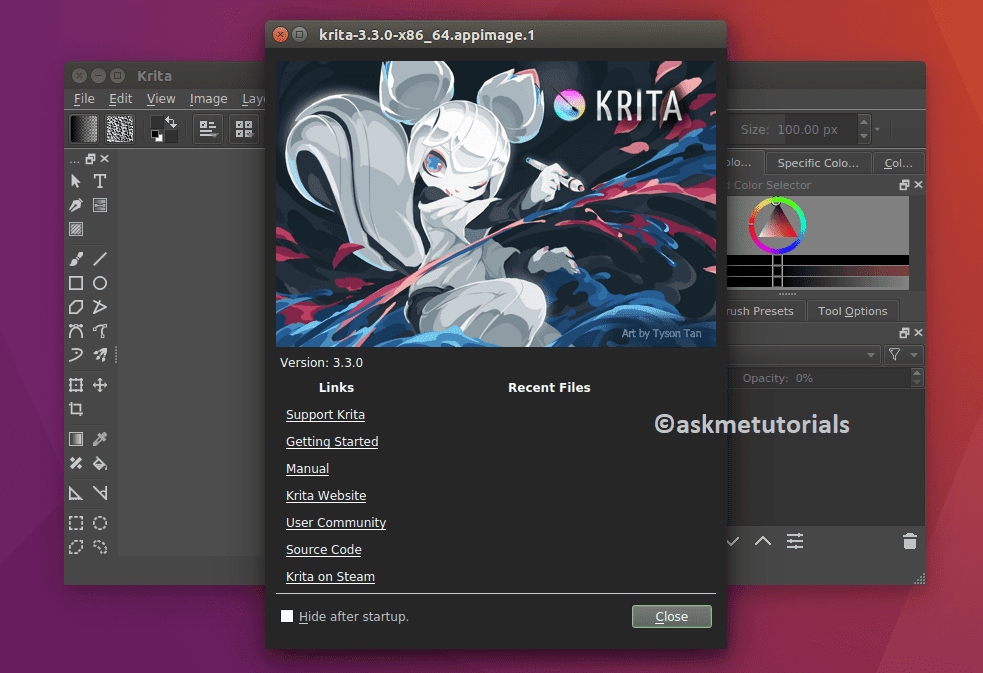
Task: Select the Polygon tool
Action: coord(76,306)
